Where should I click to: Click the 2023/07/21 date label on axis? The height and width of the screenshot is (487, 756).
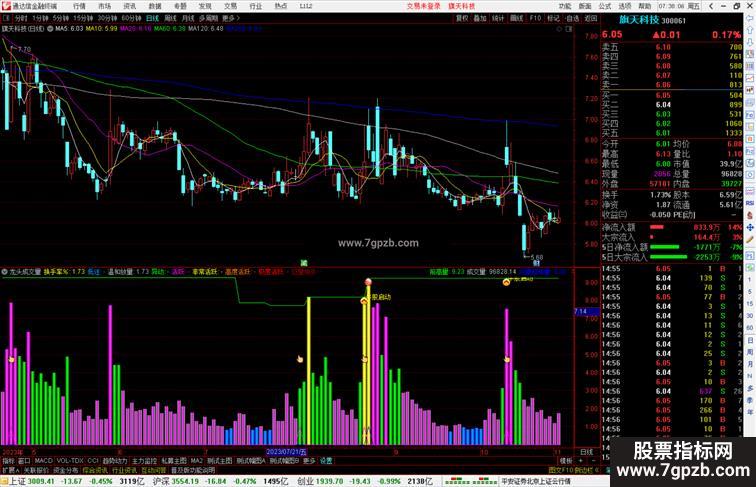286,452
